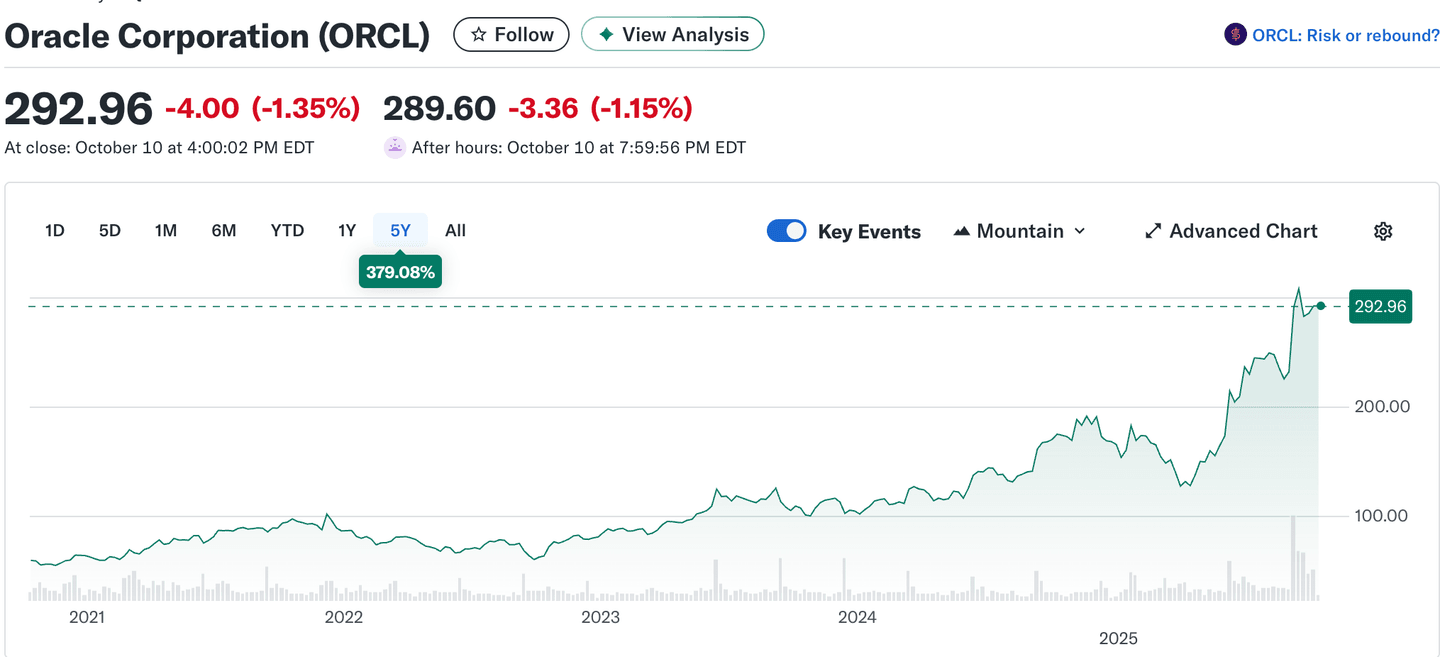Open the ORCL: Risk or rebound? link
This screenshot has height=657, width=1440.
coord(1345,35)
